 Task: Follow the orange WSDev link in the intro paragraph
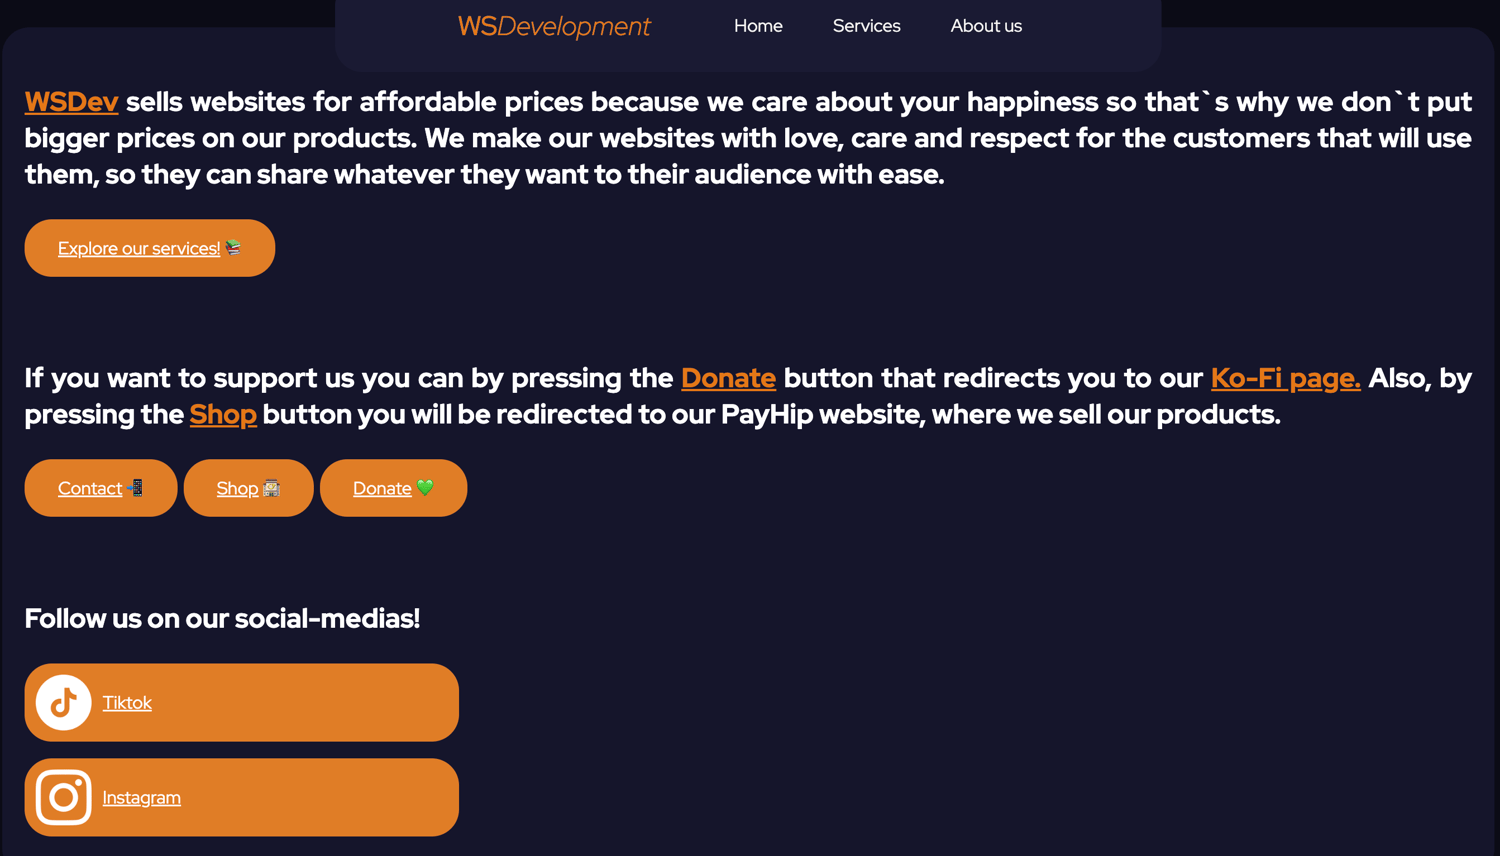click(x=71, y=102)
